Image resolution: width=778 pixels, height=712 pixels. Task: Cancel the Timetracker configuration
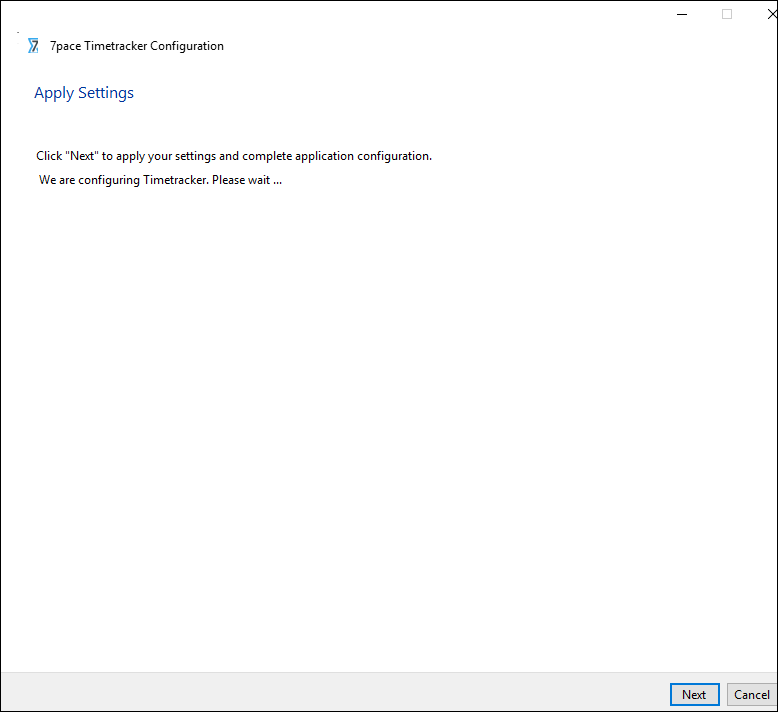coord(752,694)
